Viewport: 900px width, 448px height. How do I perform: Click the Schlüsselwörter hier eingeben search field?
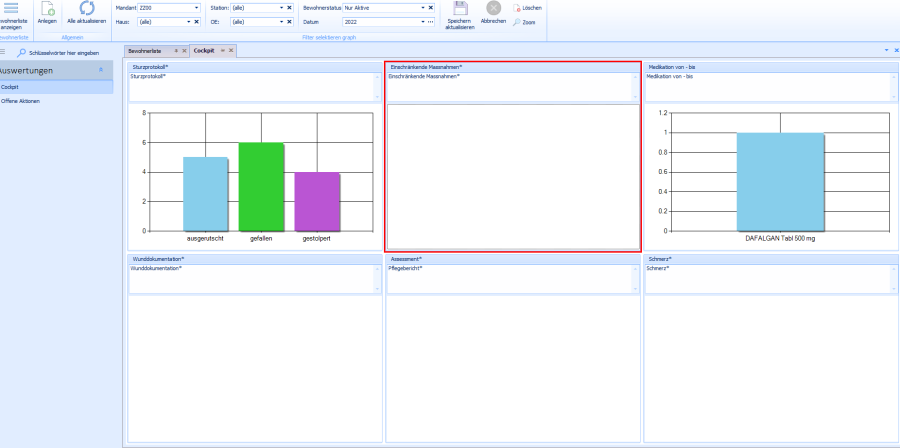64,53
